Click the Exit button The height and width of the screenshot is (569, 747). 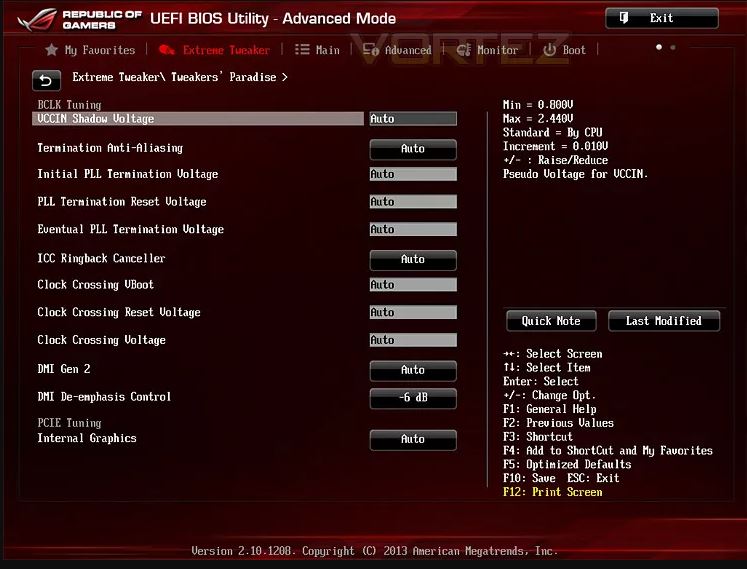(662, 18)
